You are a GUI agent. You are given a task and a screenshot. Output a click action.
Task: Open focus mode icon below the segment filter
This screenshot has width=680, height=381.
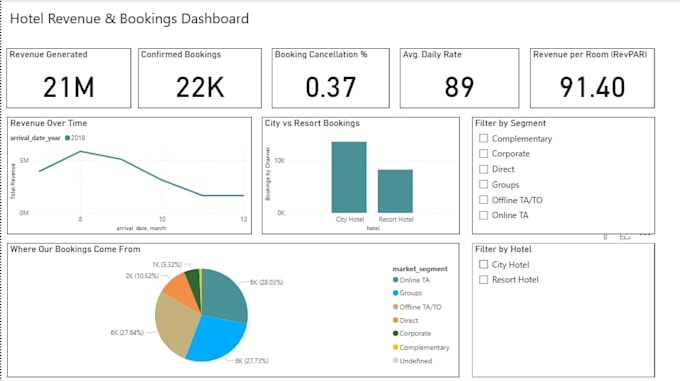coord(625,237)
